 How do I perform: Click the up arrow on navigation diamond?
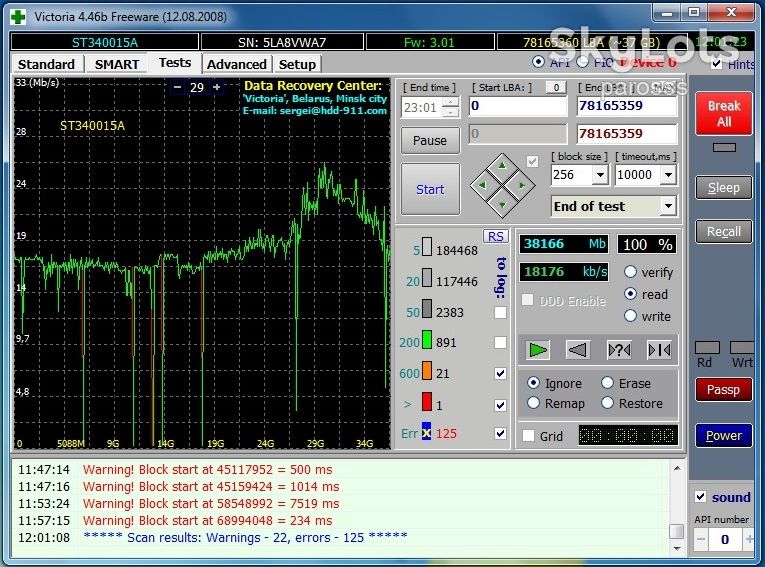click(502, 166)
